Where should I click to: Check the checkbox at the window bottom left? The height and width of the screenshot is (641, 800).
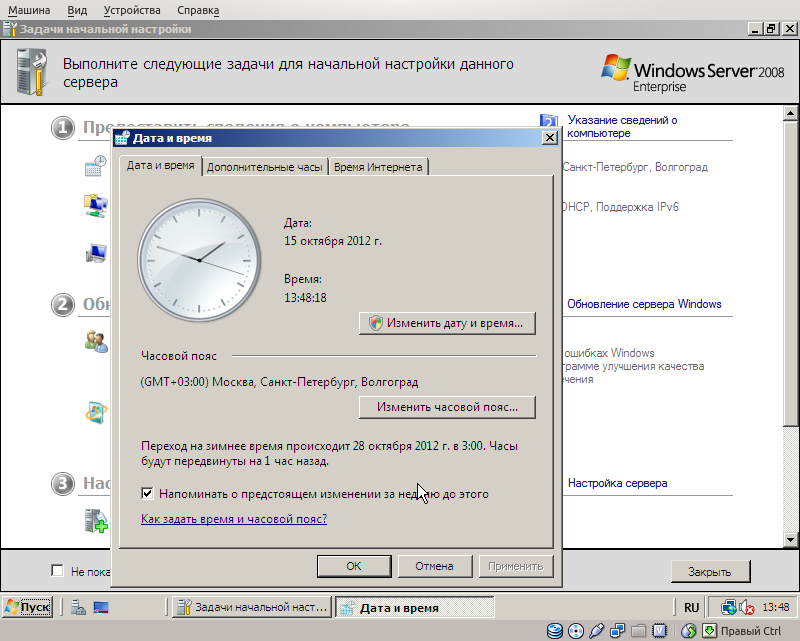[57, 570]
